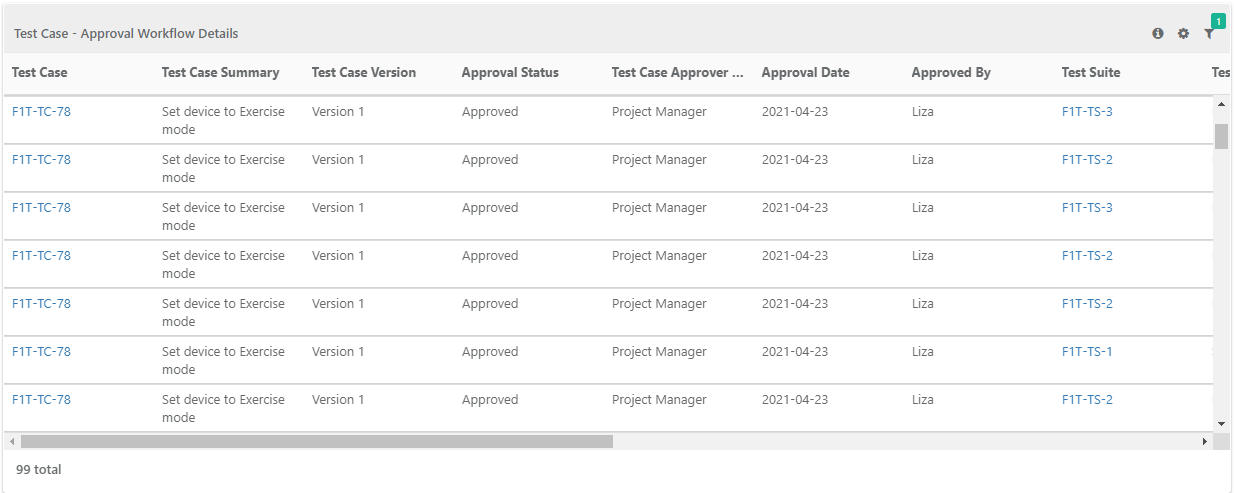Select Approved status in the F1T-TS-1 row
The height and width of the screenshot is (493, 1234).
tap(490, 351)
